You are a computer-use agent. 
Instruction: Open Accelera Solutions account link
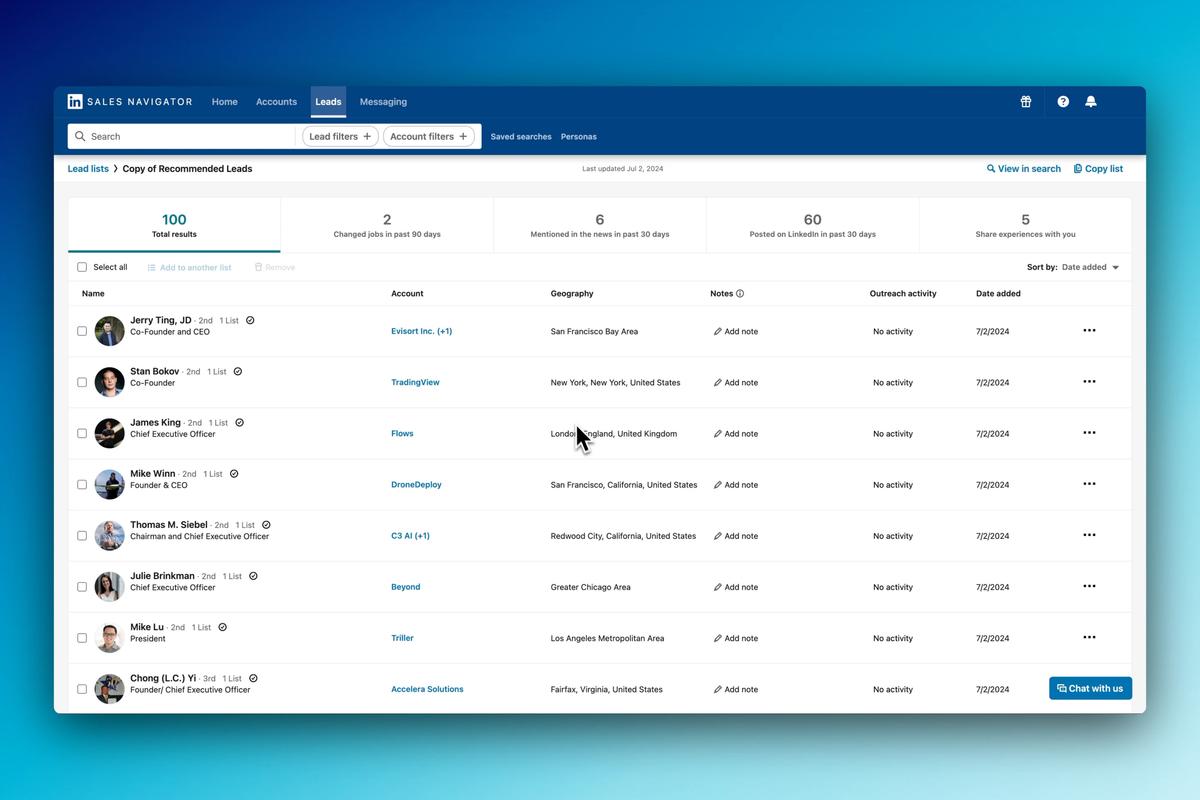[x=427, y=689]
